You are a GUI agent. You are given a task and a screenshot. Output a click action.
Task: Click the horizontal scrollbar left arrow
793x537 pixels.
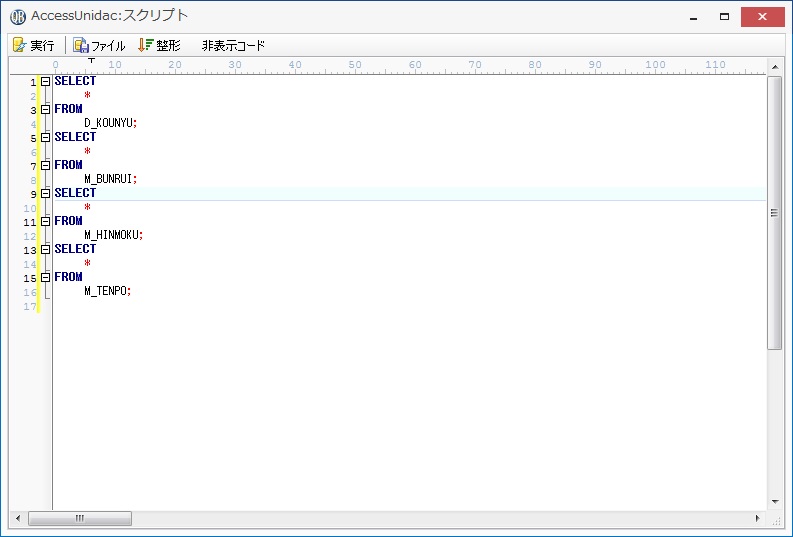tap(18, 518)
